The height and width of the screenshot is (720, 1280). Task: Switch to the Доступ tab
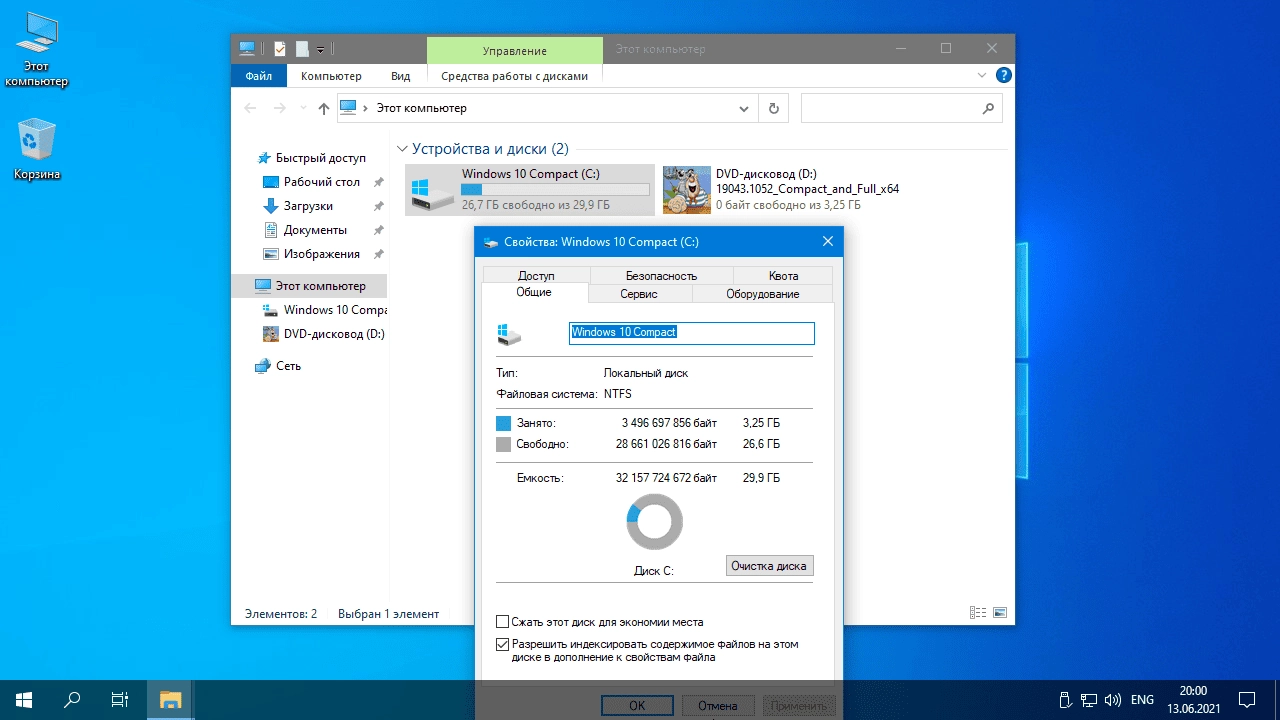(x=536, y=276)
